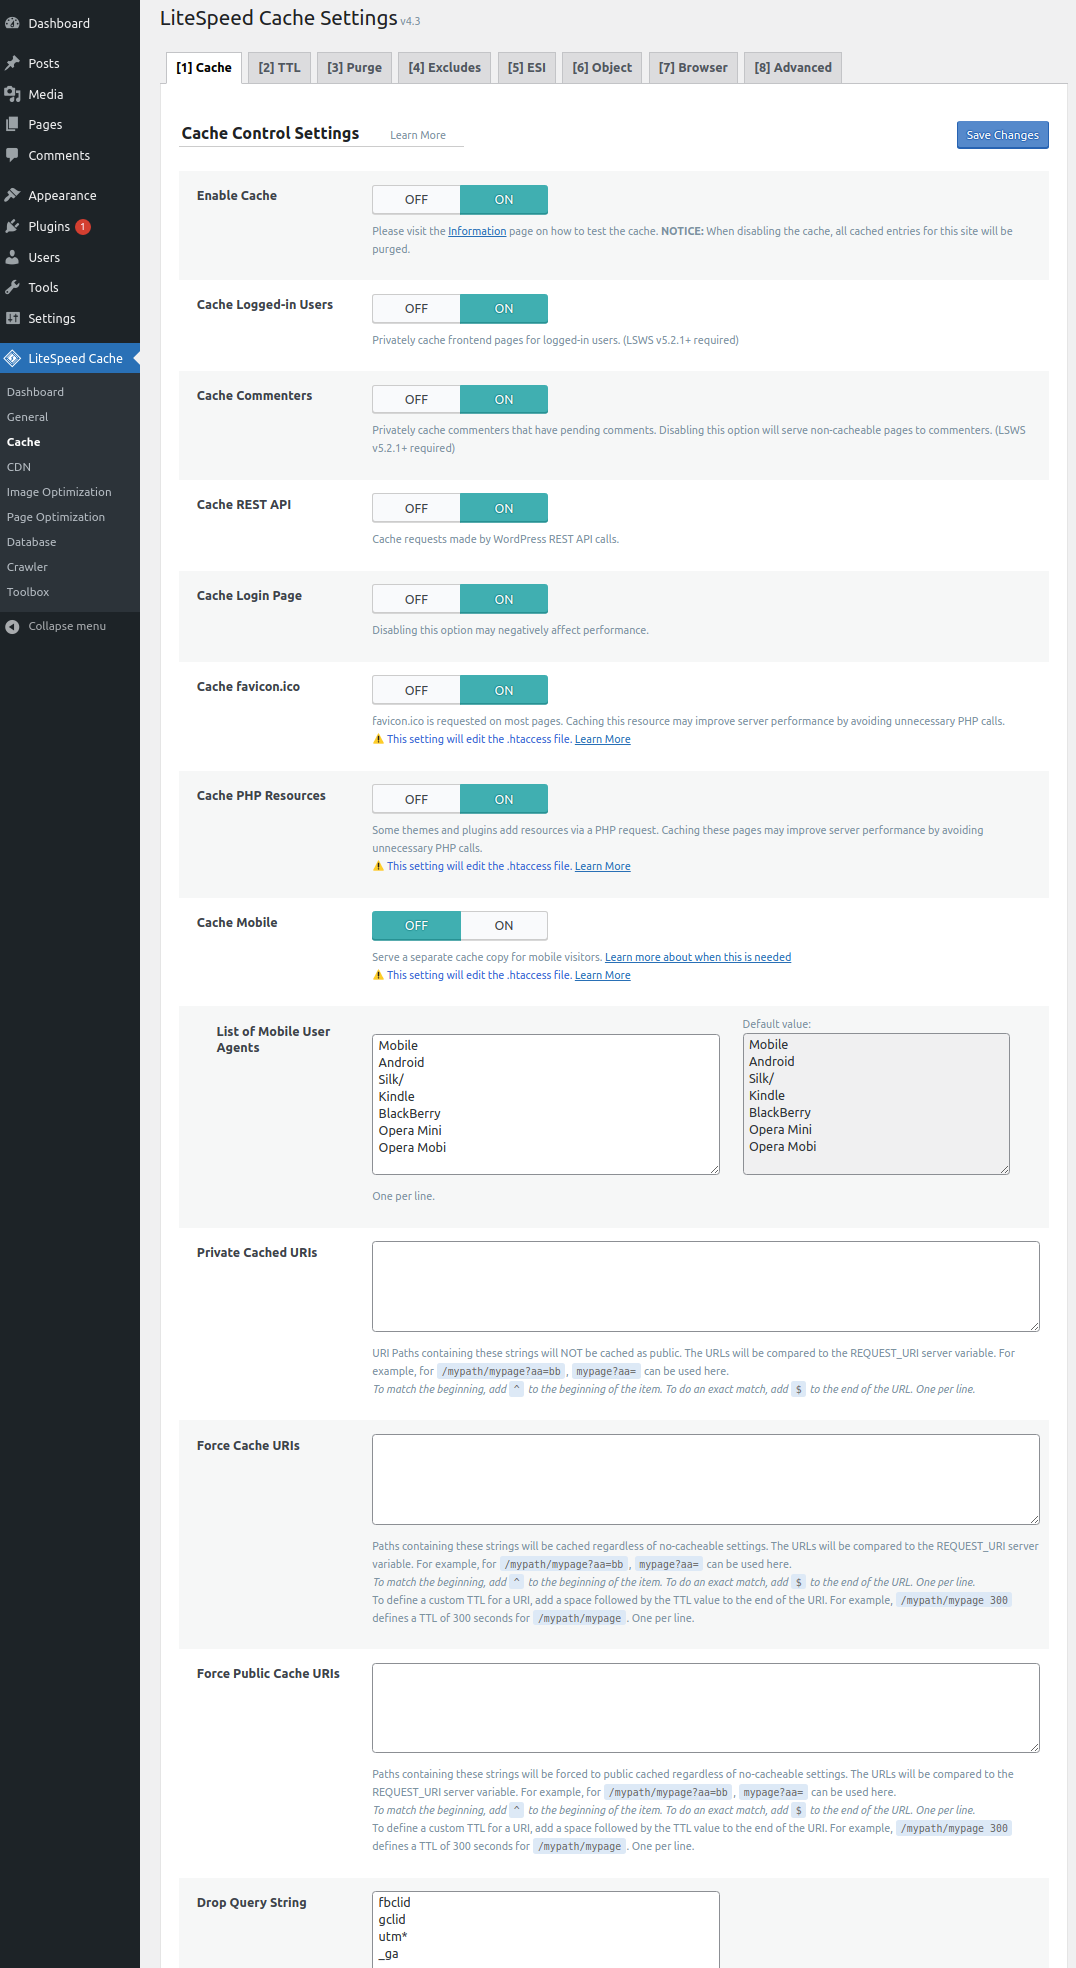Focus the Force Public Cache URIs text area
Screen dimensions: 1076x1968
coord(706,1708)
